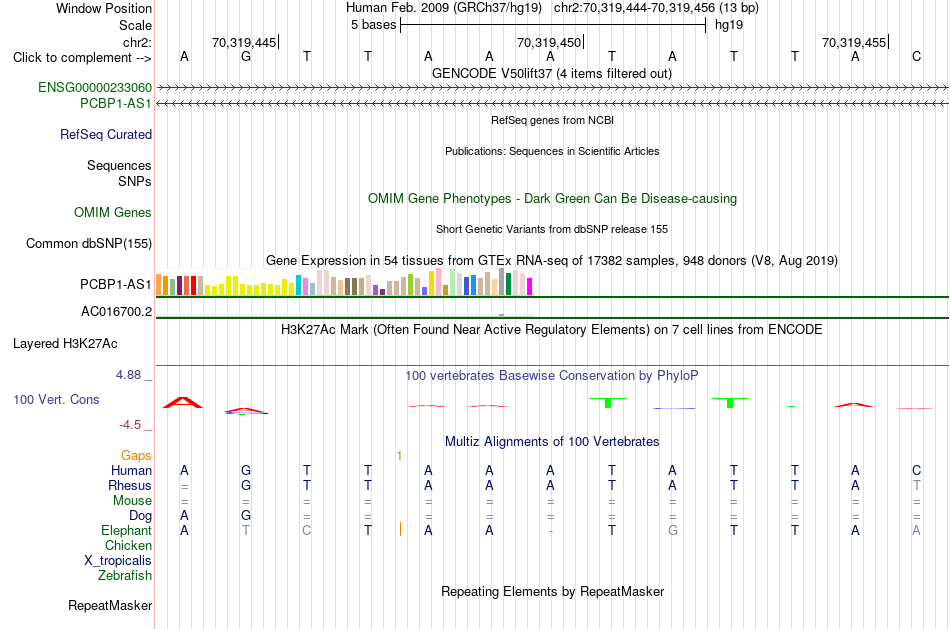Click the Dog species label
The image size is (950, 629).
coord(141,516)
